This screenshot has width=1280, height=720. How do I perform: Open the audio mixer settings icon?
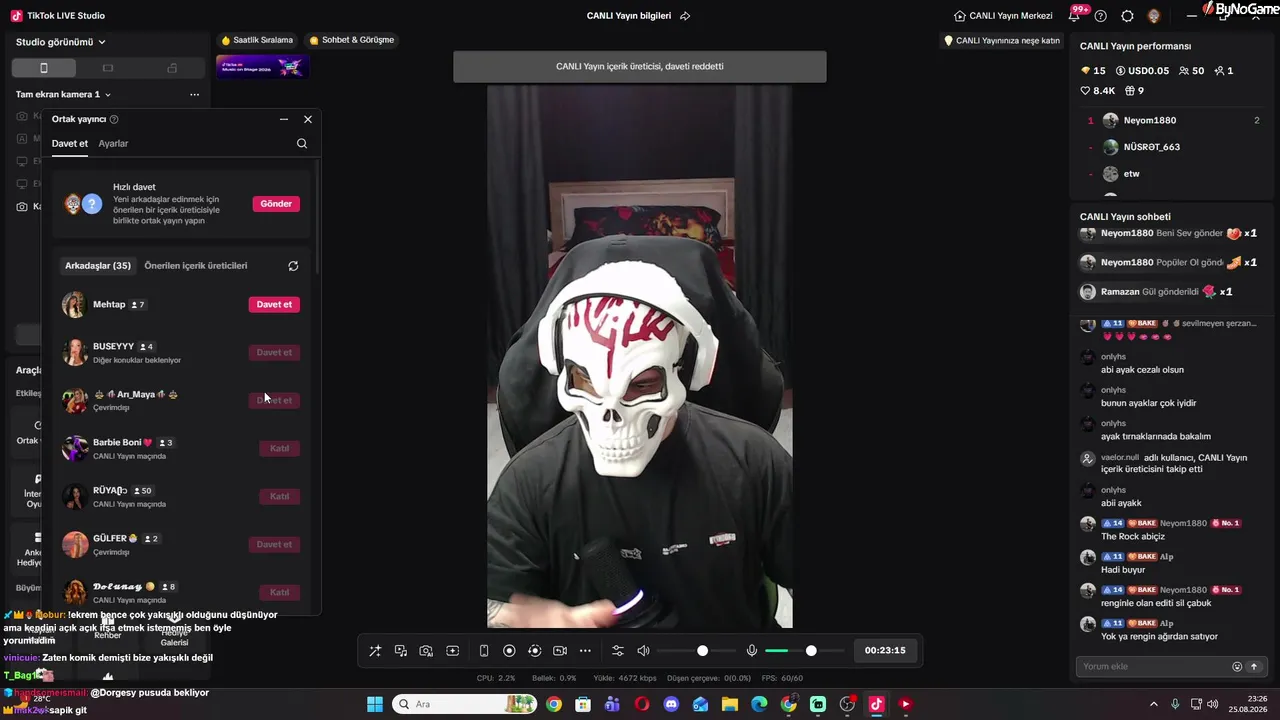click(618, 651)
